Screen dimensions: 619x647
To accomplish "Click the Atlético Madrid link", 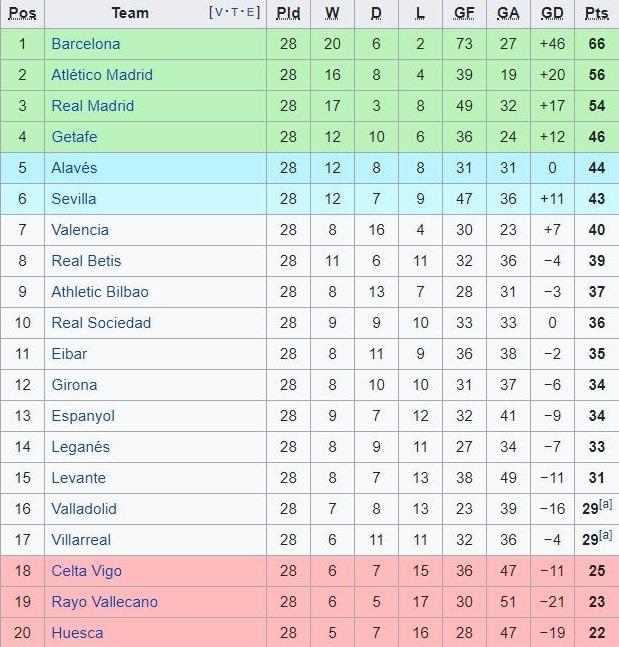I will (102, 75).
